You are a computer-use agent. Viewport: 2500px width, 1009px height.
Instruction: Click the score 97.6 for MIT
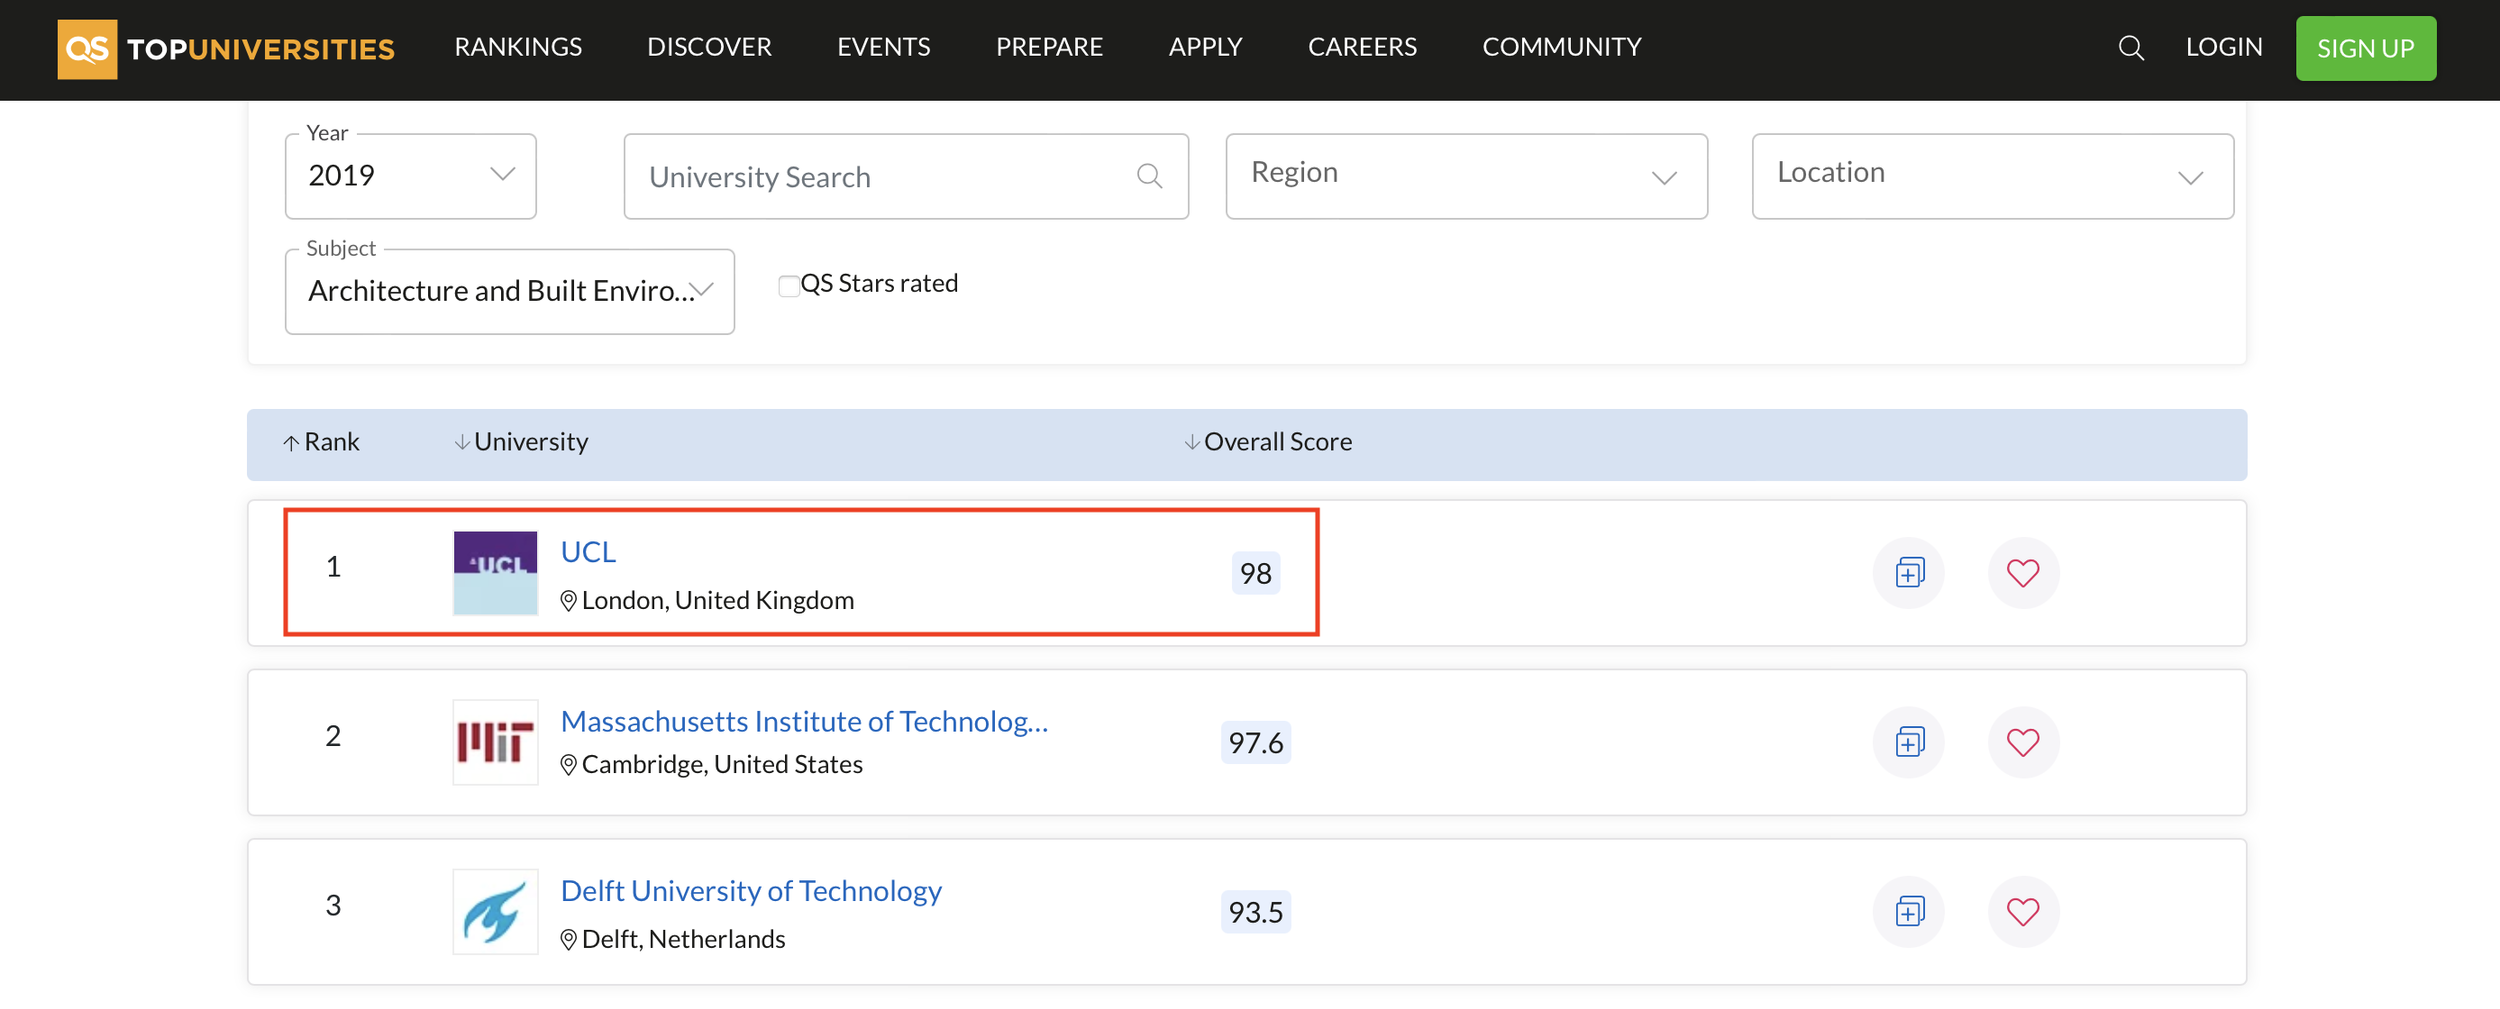(1256, 743)
